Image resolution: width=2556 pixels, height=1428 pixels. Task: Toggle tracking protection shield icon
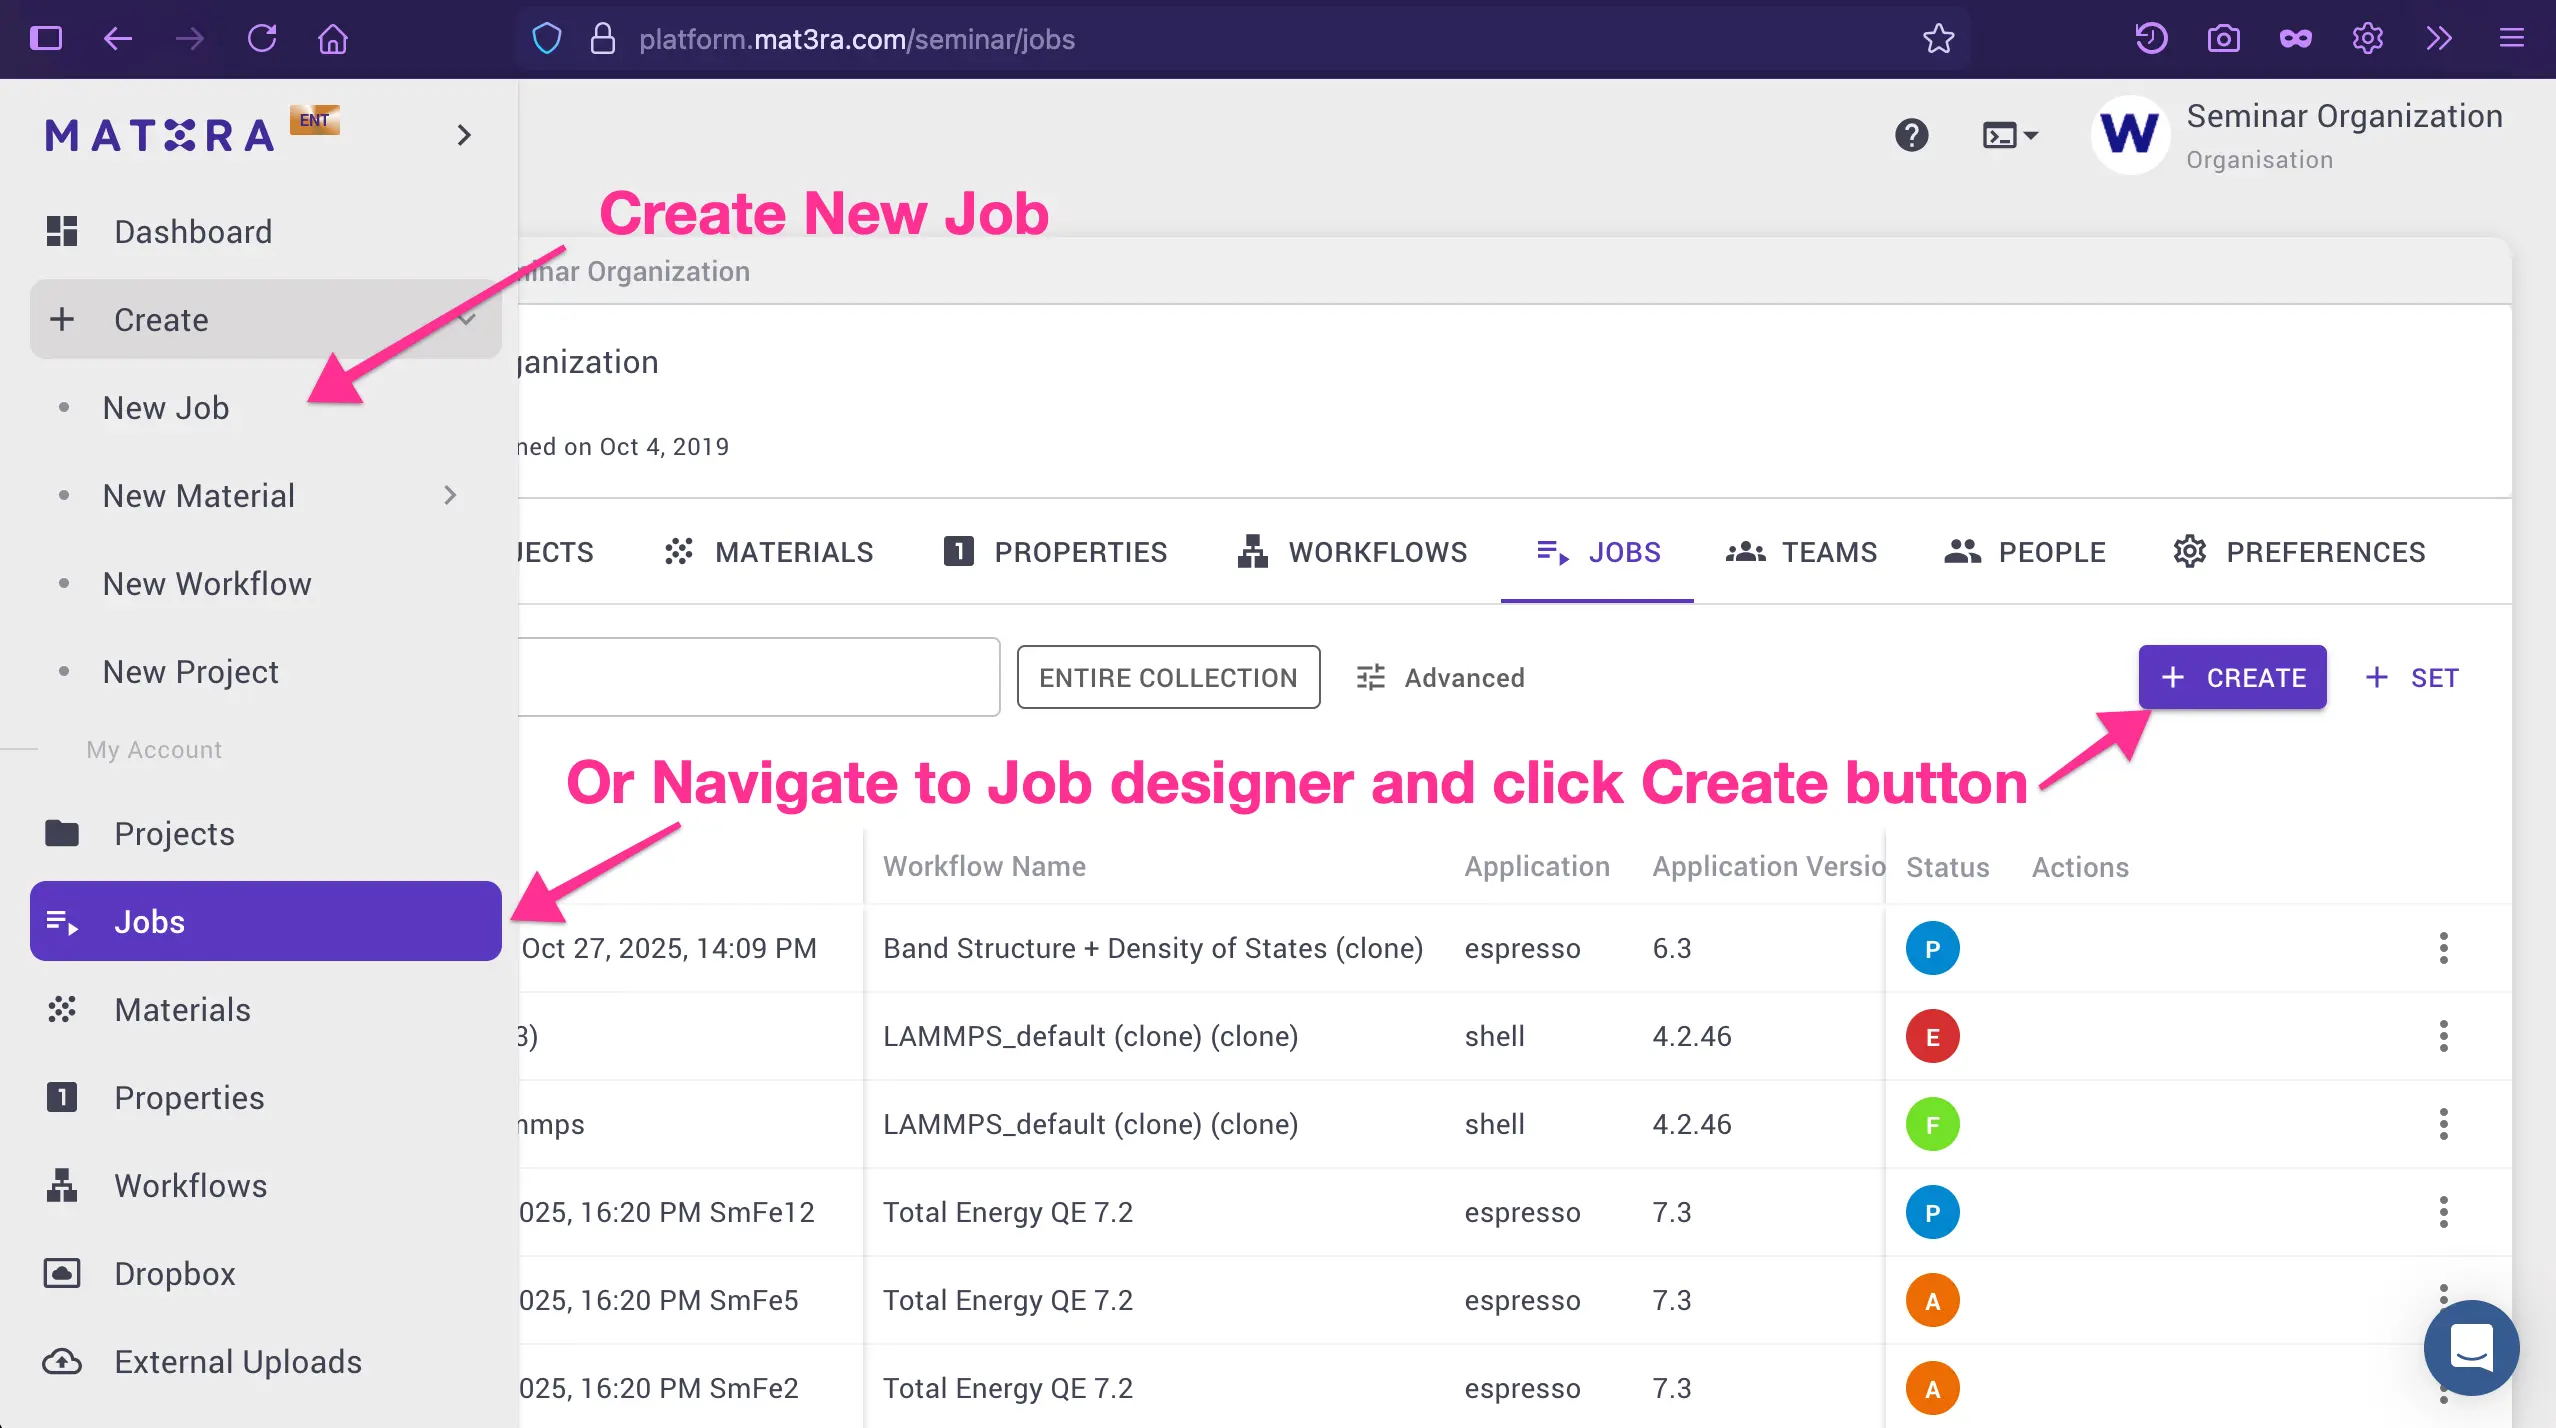(545, 38)
